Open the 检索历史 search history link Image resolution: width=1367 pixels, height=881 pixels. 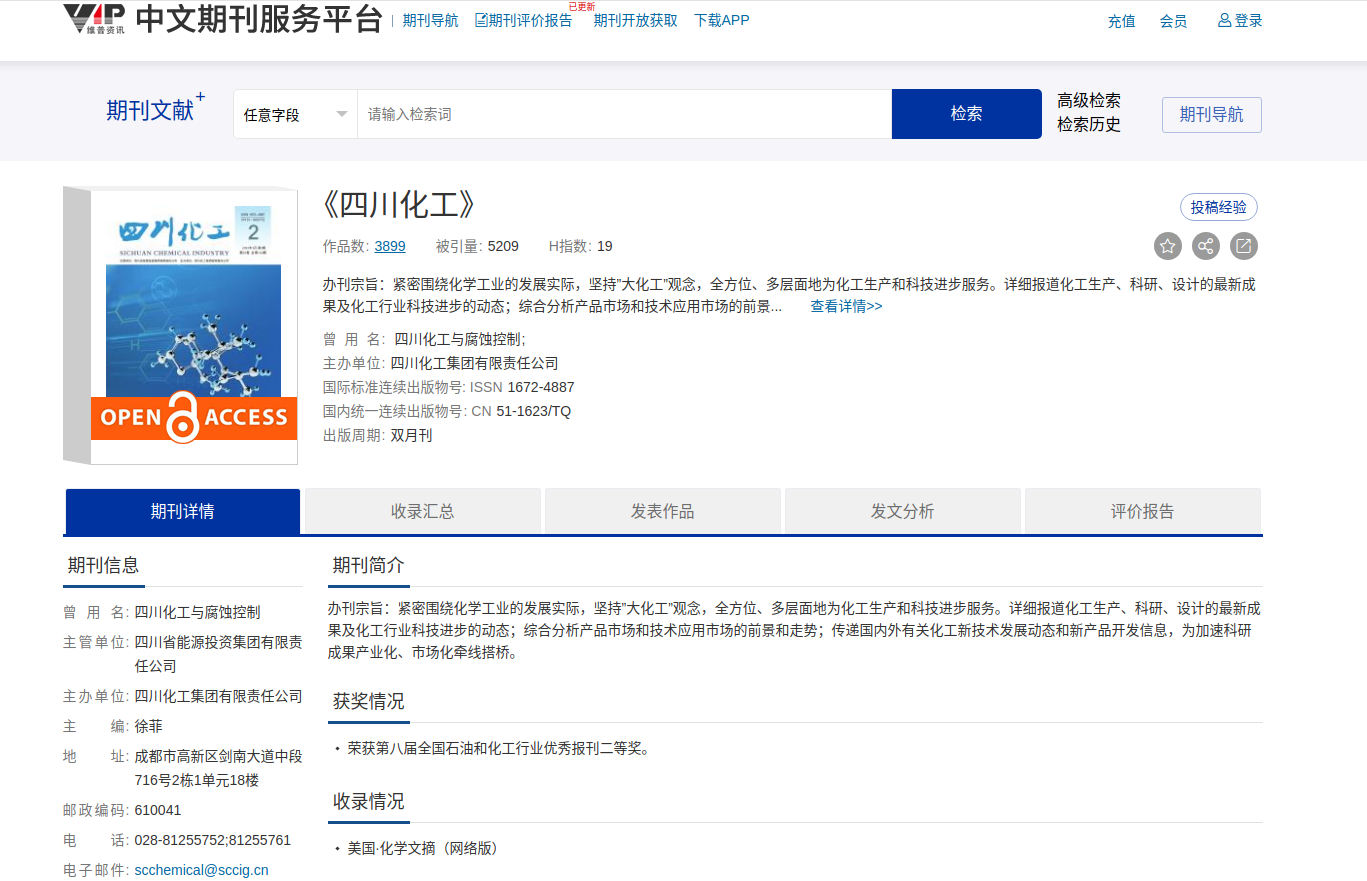tap(1088, 125)
